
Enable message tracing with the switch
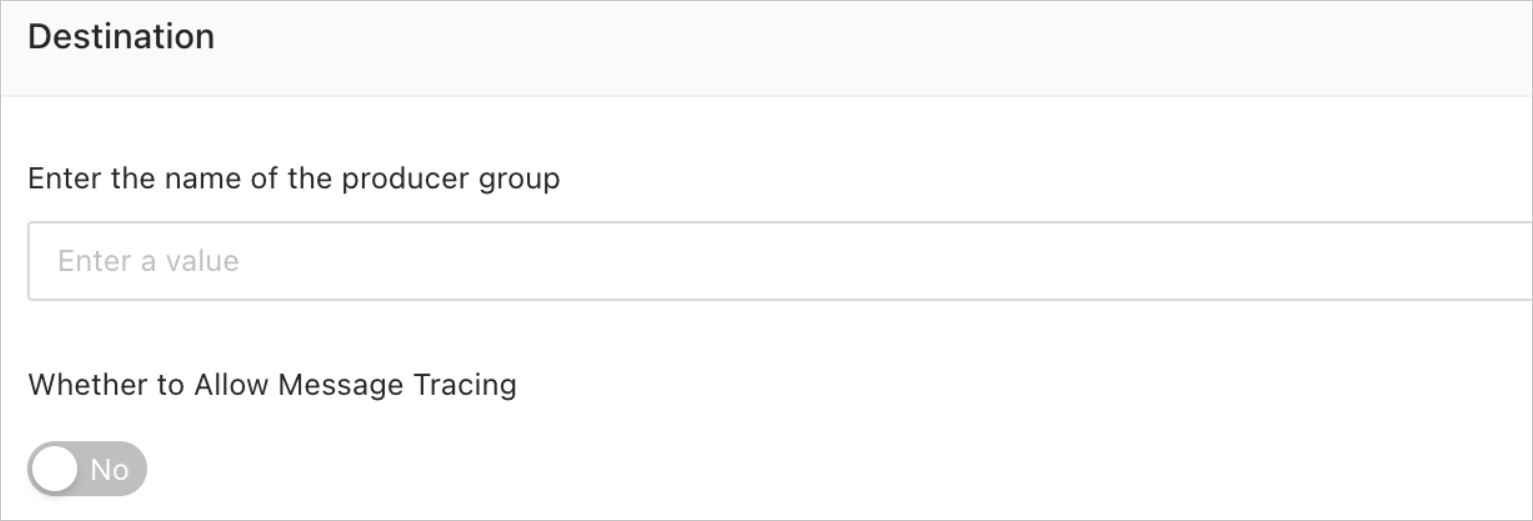click(87, 469)
